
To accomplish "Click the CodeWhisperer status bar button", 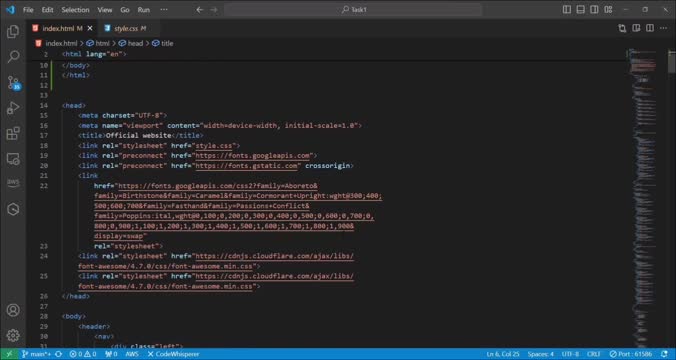I will tap(173, 354).
